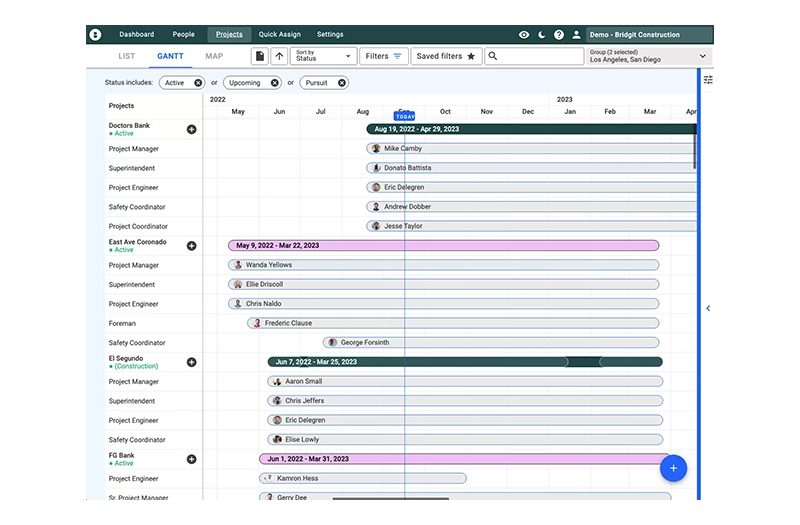Open the East Ave Coronado project name
Viewport: 800px width, 525px height.
pos(137,242)
